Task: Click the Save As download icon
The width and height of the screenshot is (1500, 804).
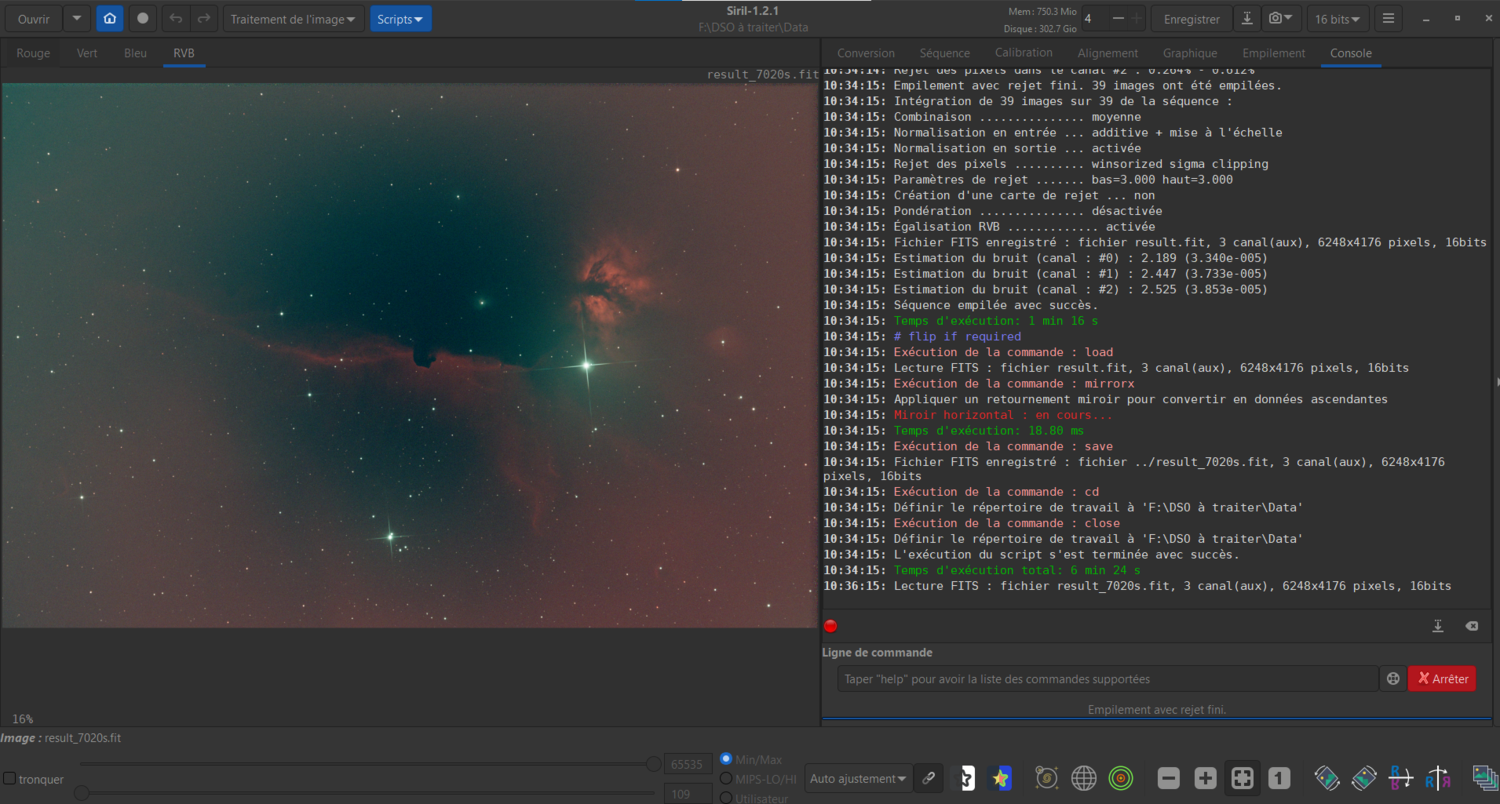Action: [x=1247, y=18]
